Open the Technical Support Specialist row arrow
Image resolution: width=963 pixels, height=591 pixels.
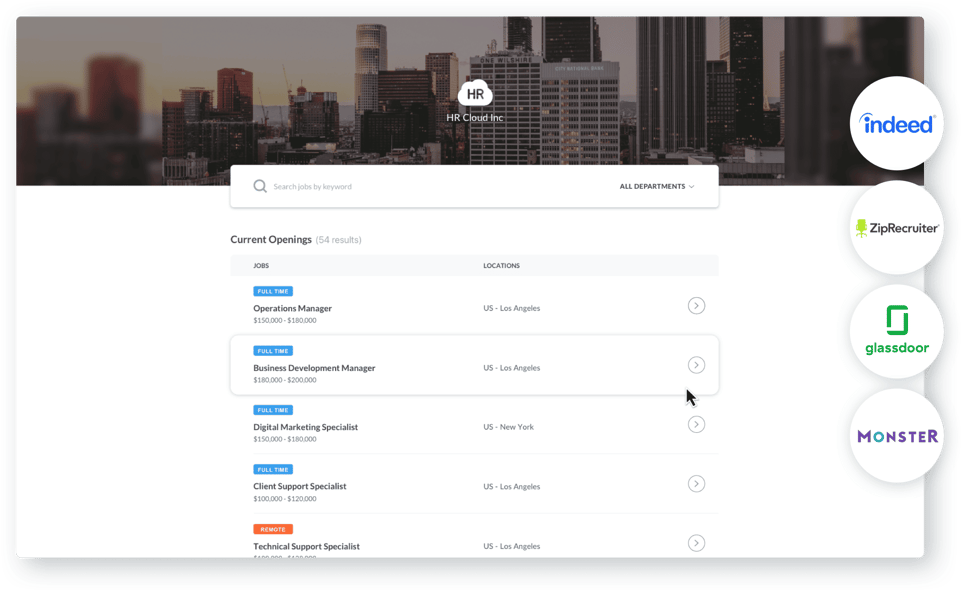(696, 543)
